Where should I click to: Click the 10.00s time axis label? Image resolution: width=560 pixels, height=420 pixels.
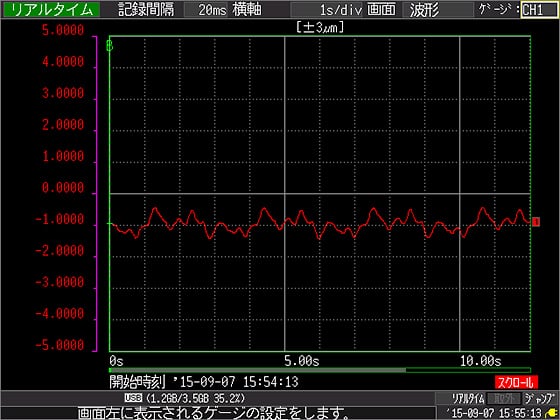pos(480,361)
